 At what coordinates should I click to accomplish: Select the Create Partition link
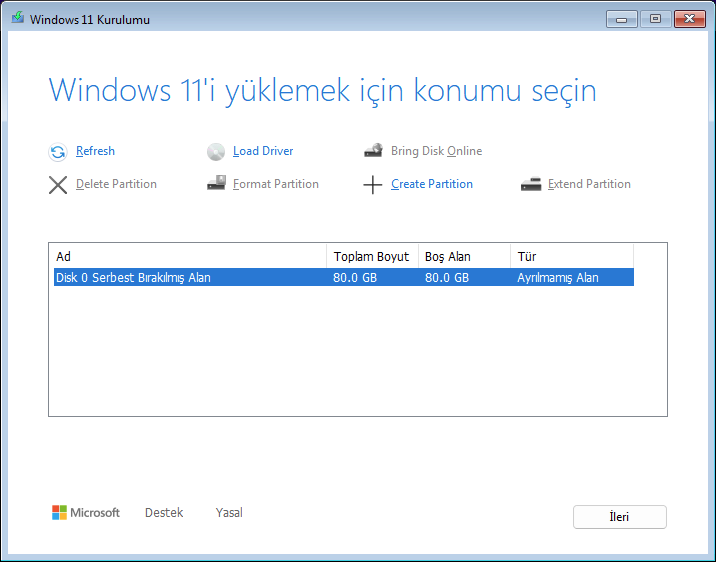coord(432,184)
